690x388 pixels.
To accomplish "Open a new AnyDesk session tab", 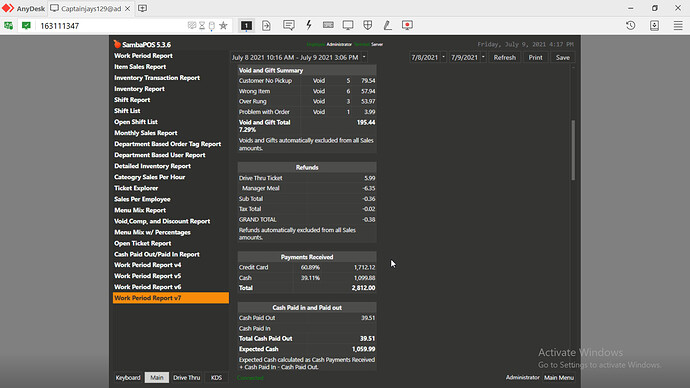I will coord(143,8).
